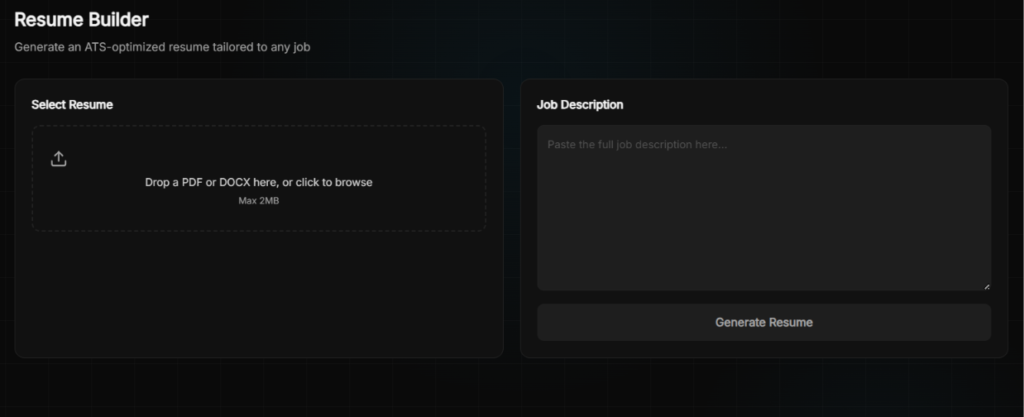
Task: Click the "Generate an ATS-optimized resume" subtitle
Action: pos(162,47)
